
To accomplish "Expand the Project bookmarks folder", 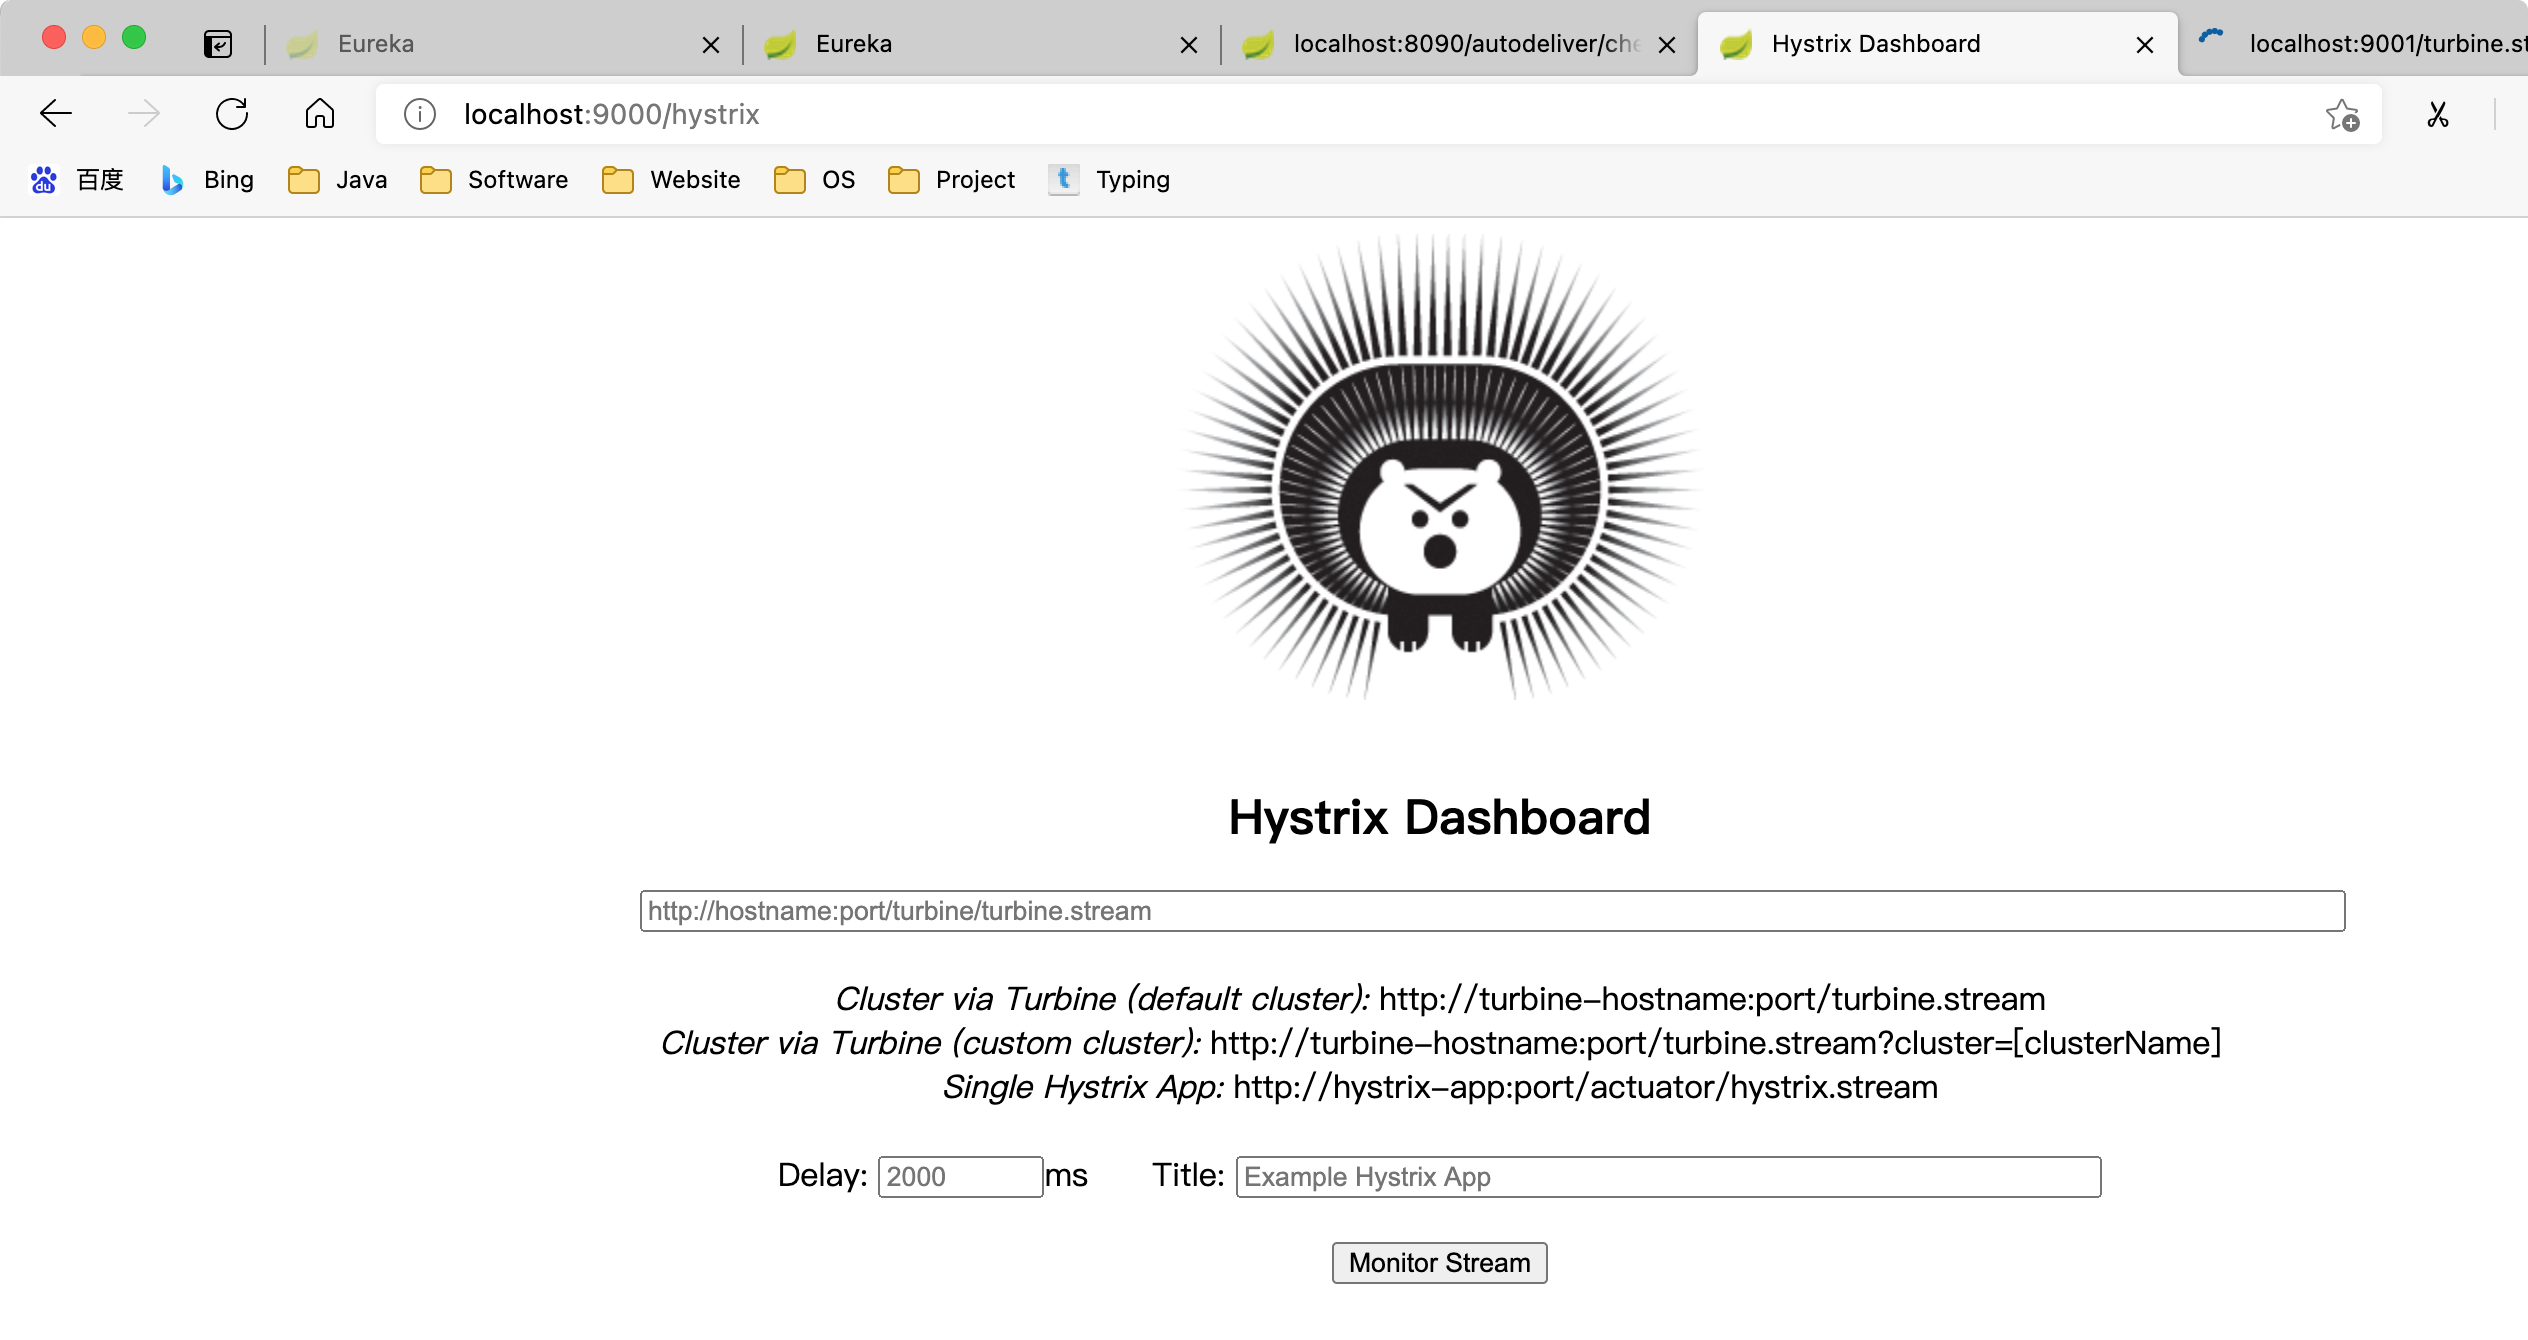I will 952,180.
